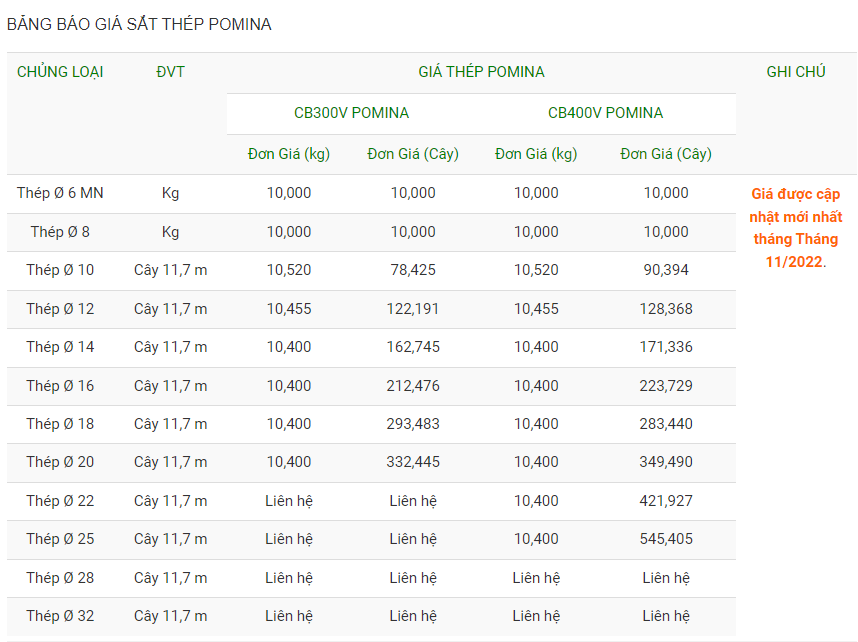This screenshot has width=858, height=642.
Task: Click "Đơn Giá (kg)" under CB300V POMINA
Action: coord(289,154)
